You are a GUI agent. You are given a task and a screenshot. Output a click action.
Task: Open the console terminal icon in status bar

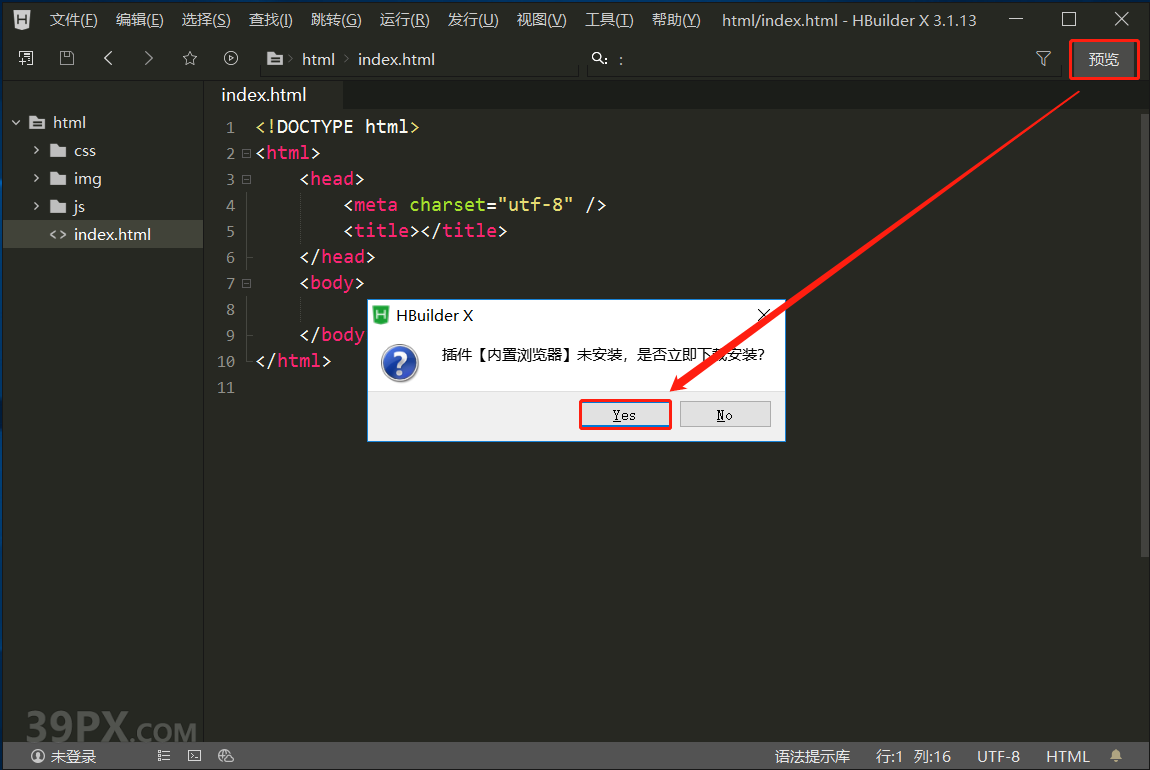194,755
